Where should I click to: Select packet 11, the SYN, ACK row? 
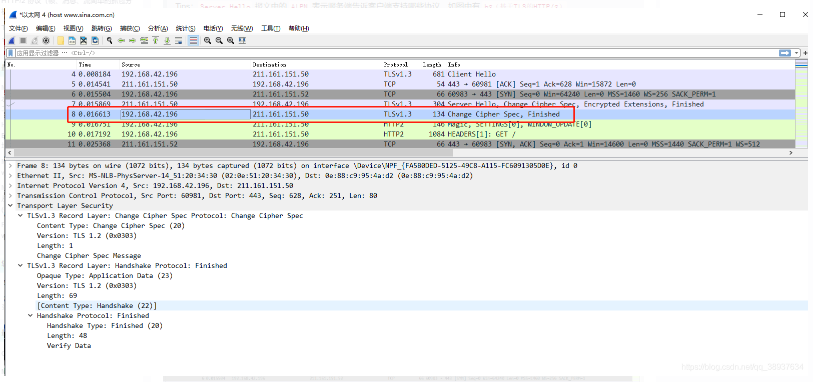399,144
